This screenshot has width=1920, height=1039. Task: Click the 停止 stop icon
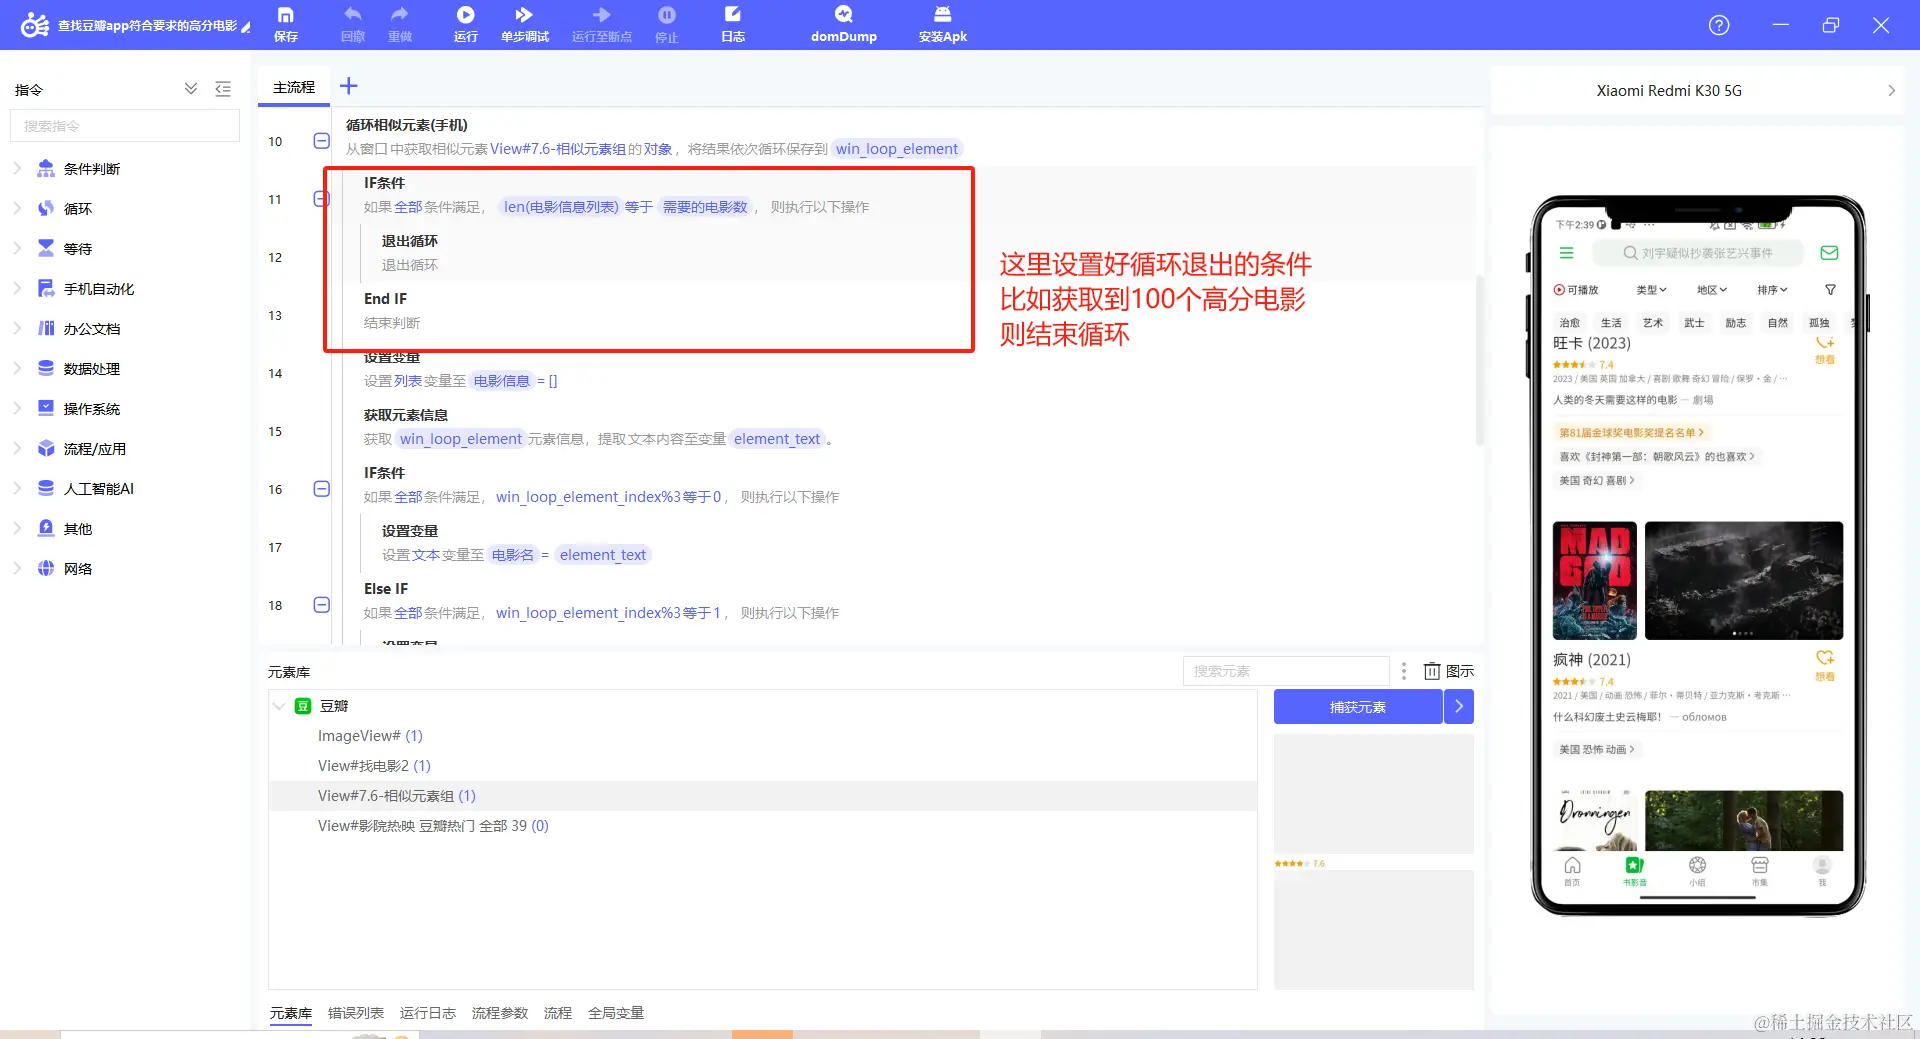[x=667, y=24]
